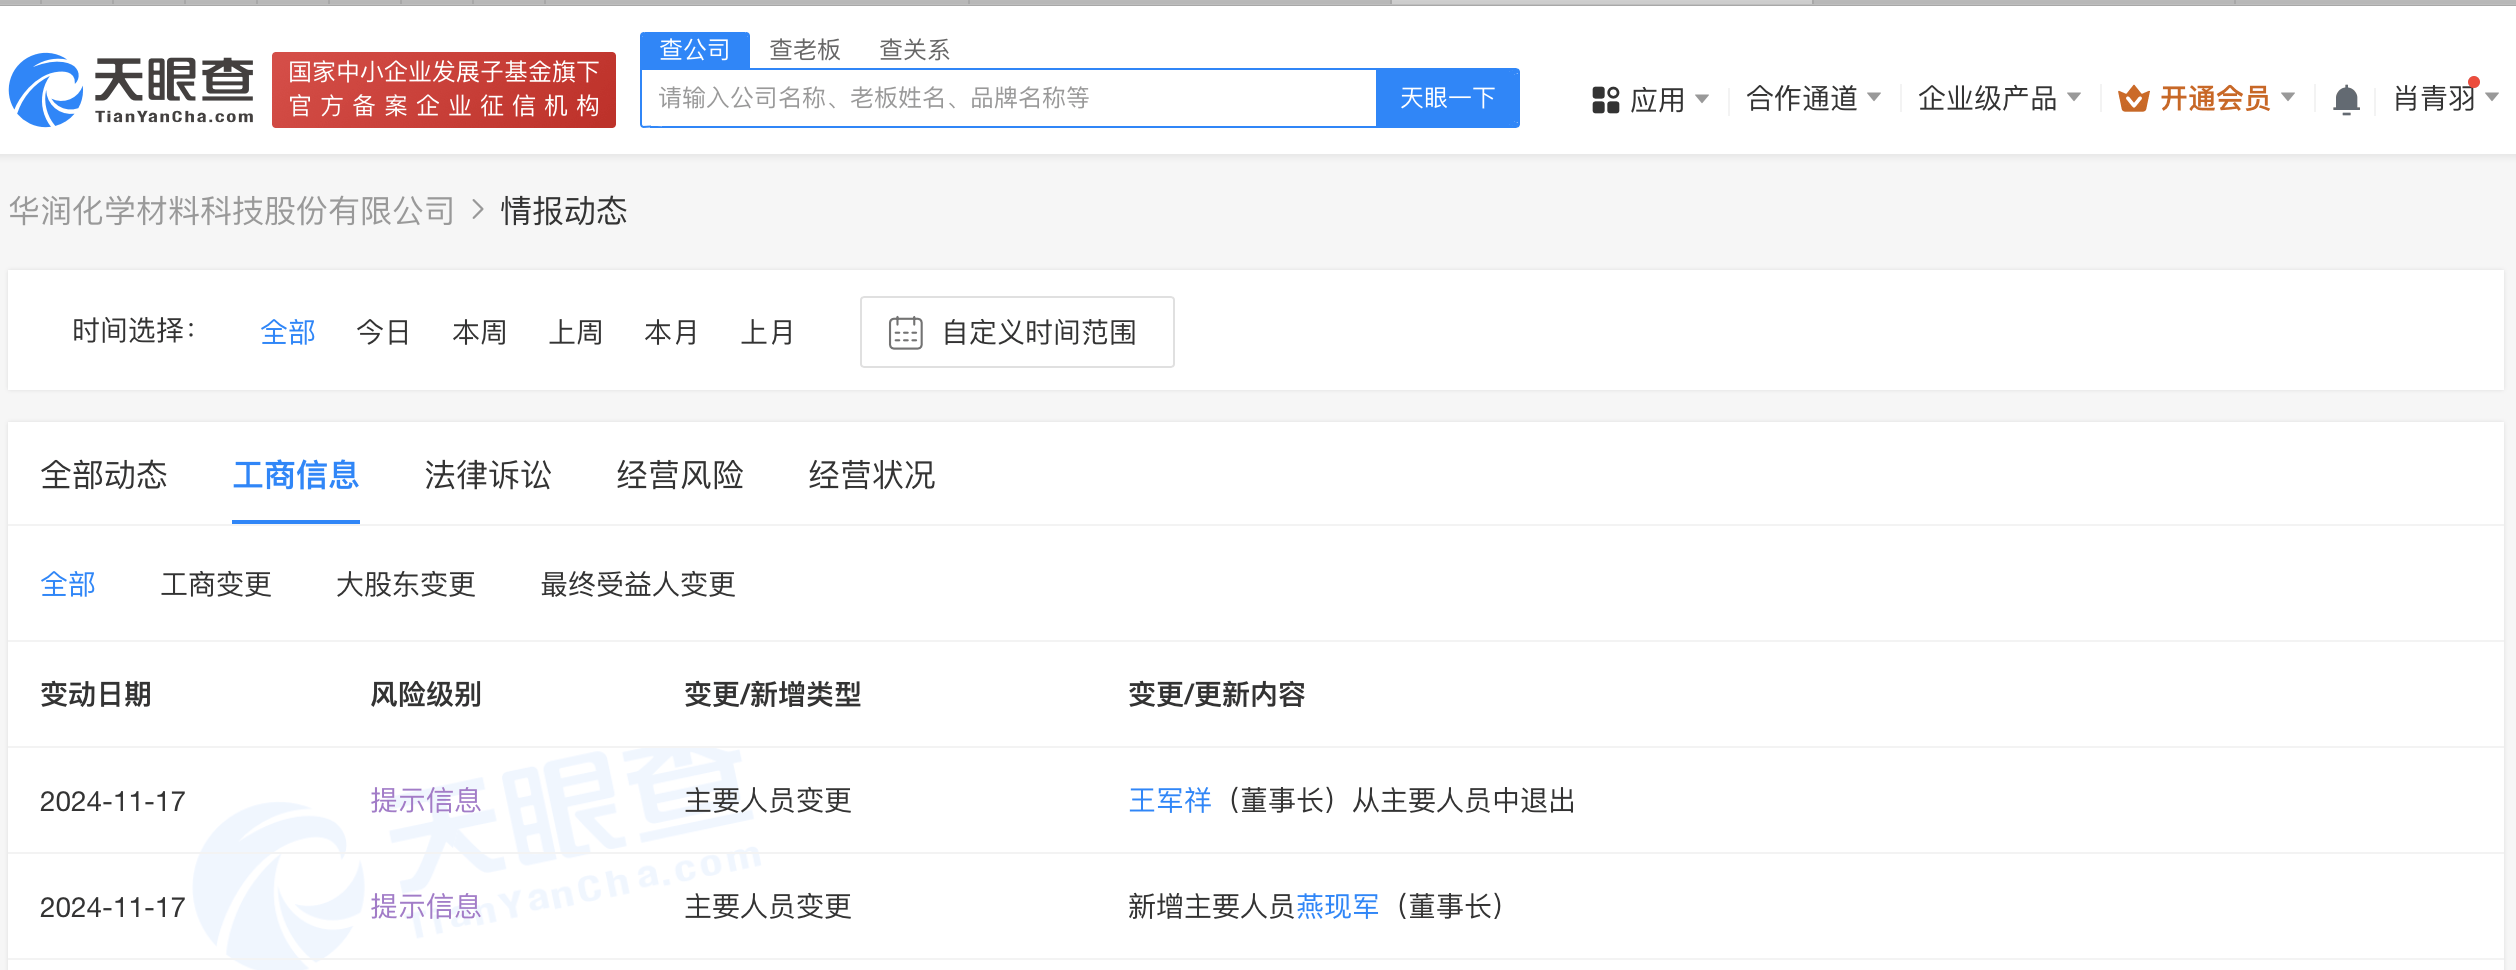2516x970 pixels.
Task: Select the 全部 sub-filter under 工商信息
Action: click(68, 584)
